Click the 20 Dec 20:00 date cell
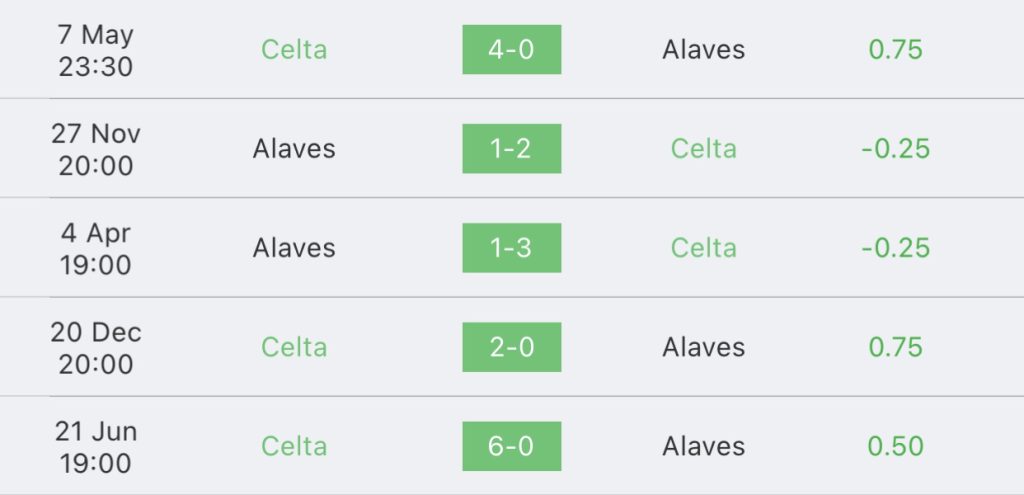 95,347
